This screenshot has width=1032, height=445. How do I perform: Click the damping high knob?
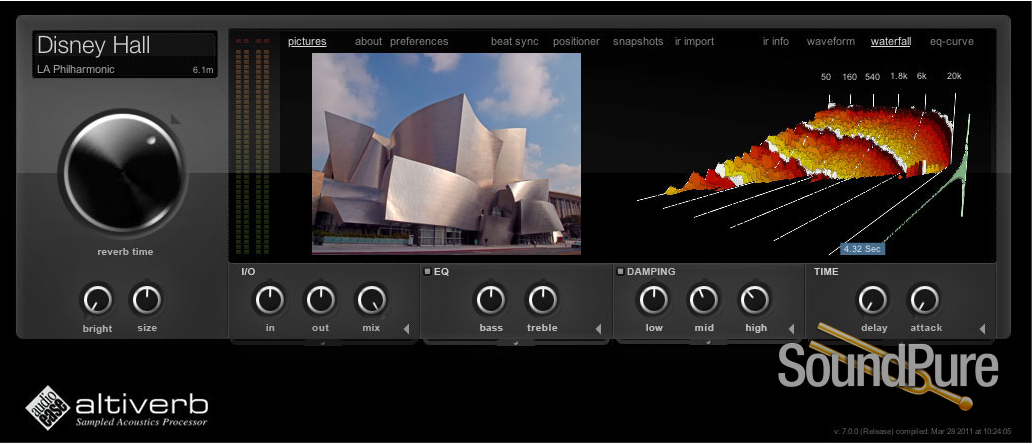coord(754,300)
